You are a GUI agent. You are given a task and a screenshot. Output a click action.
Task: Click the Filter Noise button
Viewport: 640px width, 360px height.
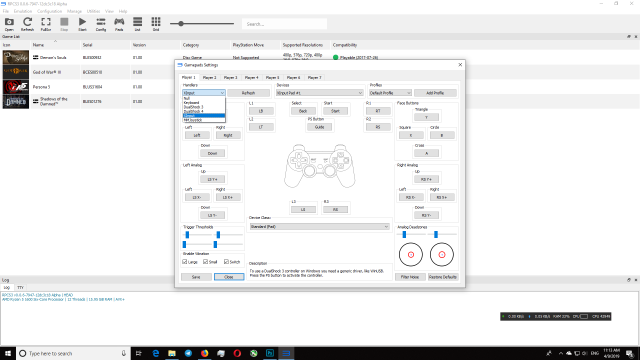pos(410,277)
